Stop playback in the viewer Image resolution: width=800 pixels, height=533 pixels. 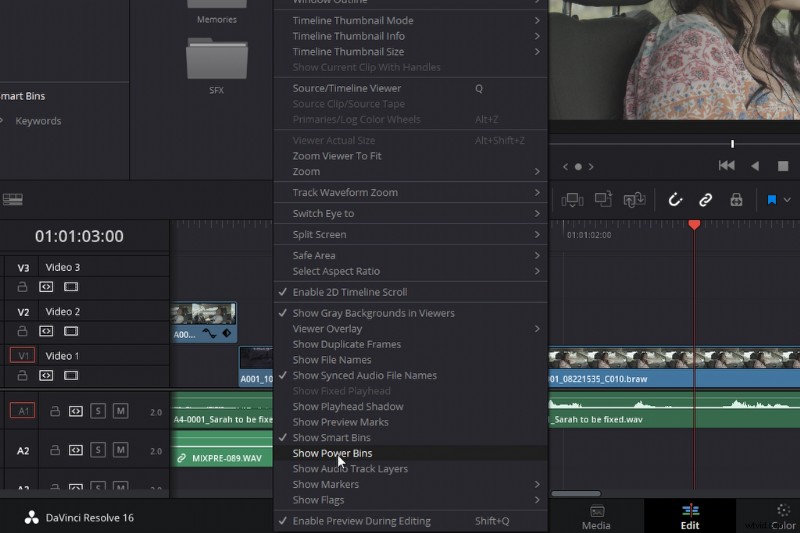pos(783,166)
